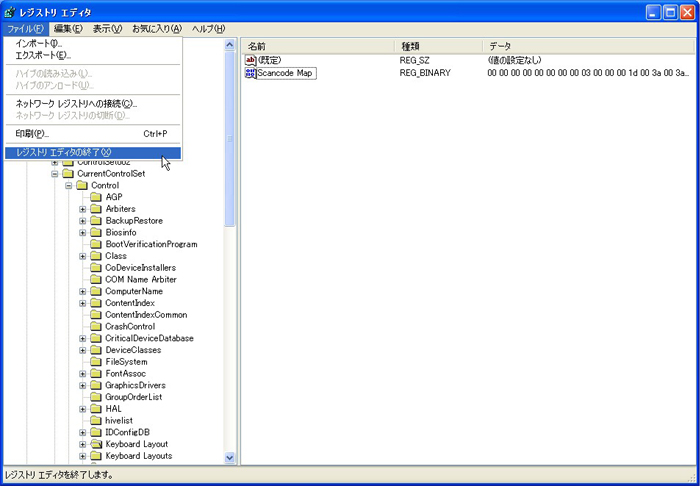The width and height of the screenshot is (700, 486).
Task: Click the open Keyboard Layout folder icon
Action: [x=96, y=444]
